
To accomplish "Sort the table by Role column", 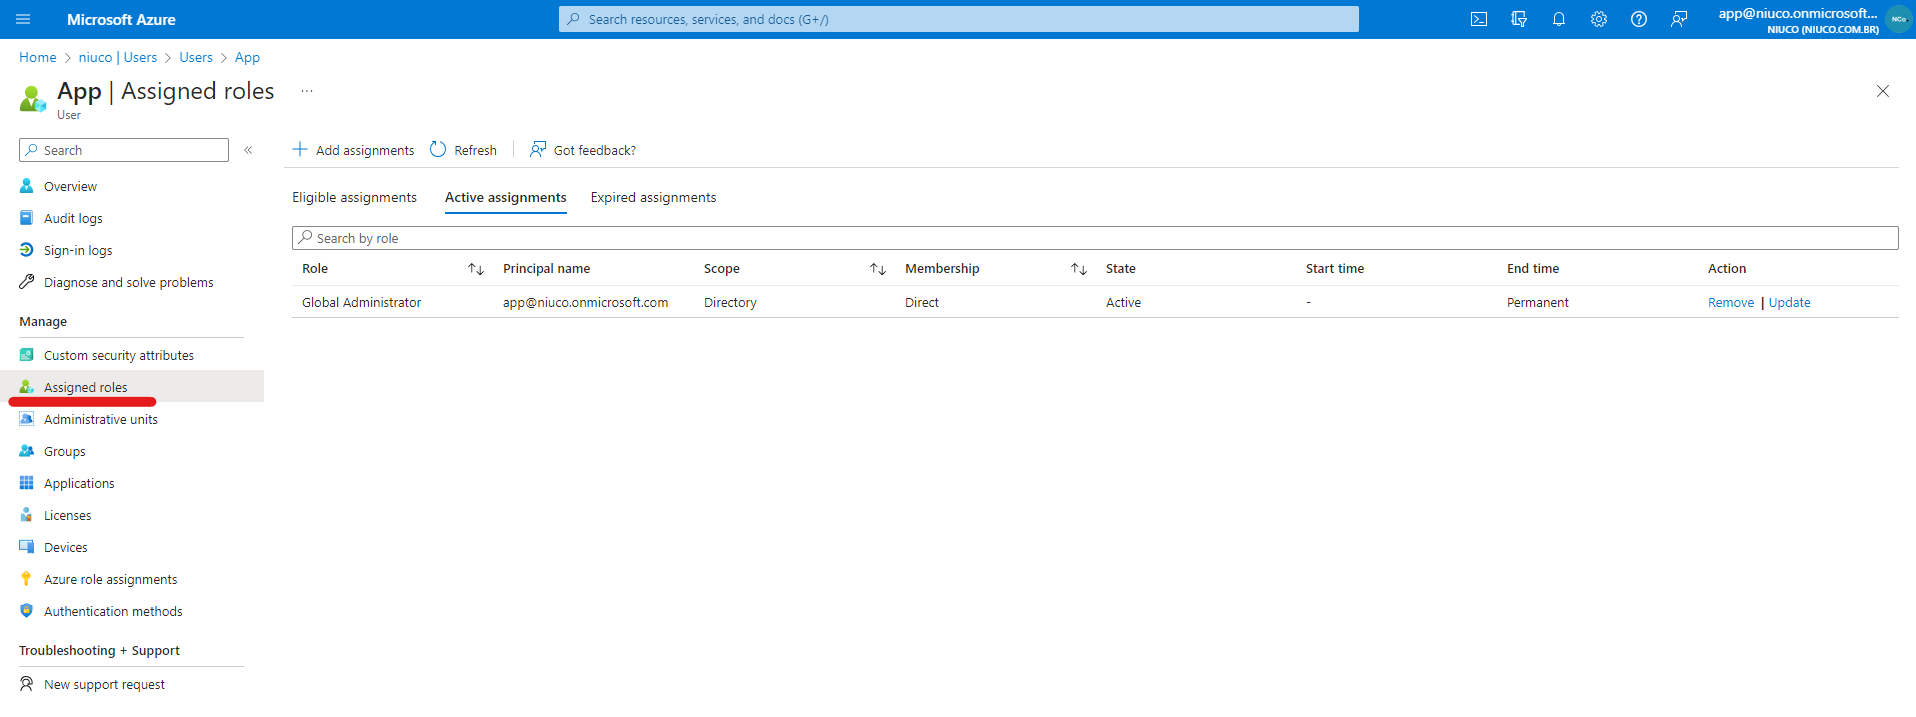I will [x=476, y=269].
